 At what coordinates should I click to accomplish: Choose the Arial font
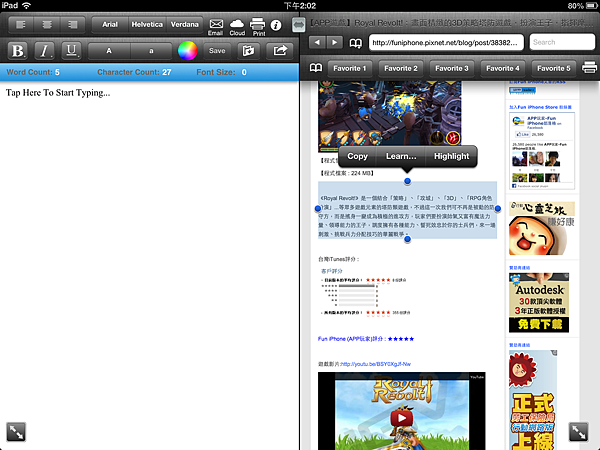pyautogui.click(x=110, y=24)
